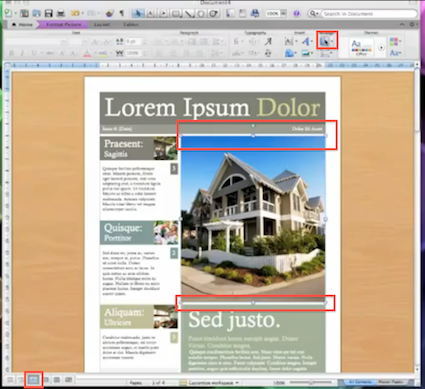The width and height of the screenshot is (425, 389).
Task: Collapse the ribbon with the chevron arrow
Action: [x=402, y=24]
